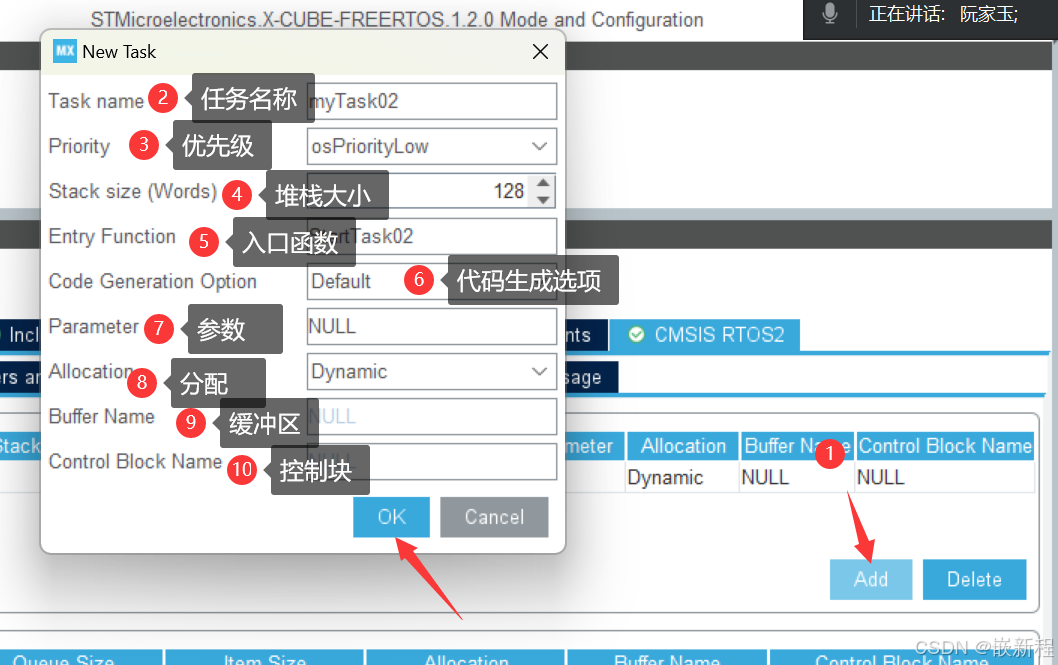The image size is (1058, 665).
Task: Open the Code Generation Option Default combo
Action: (432, 281)
